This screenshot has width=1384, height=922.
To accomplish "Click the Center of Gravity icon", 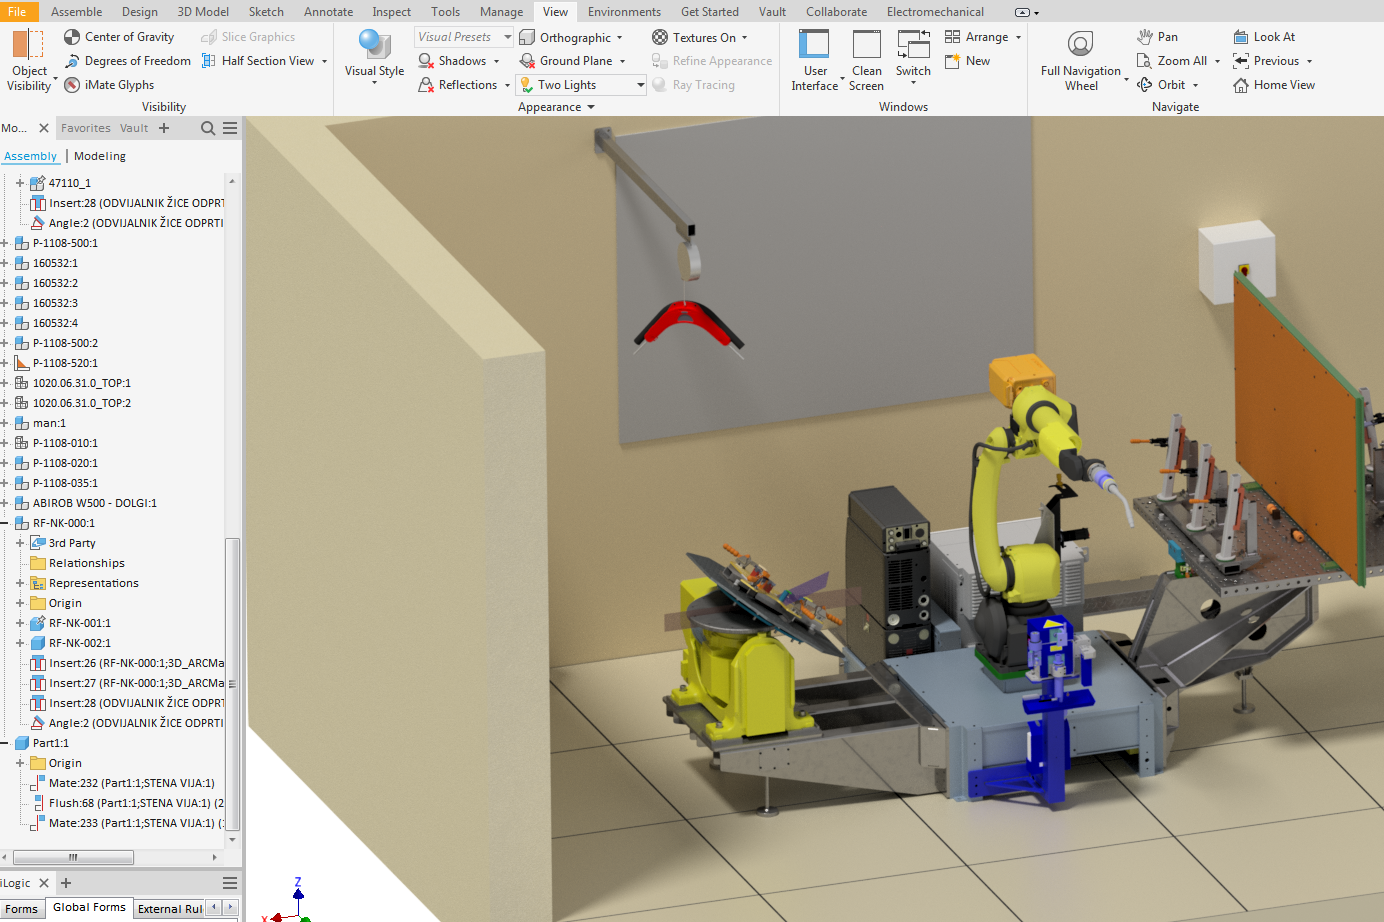I will point(72,37).
